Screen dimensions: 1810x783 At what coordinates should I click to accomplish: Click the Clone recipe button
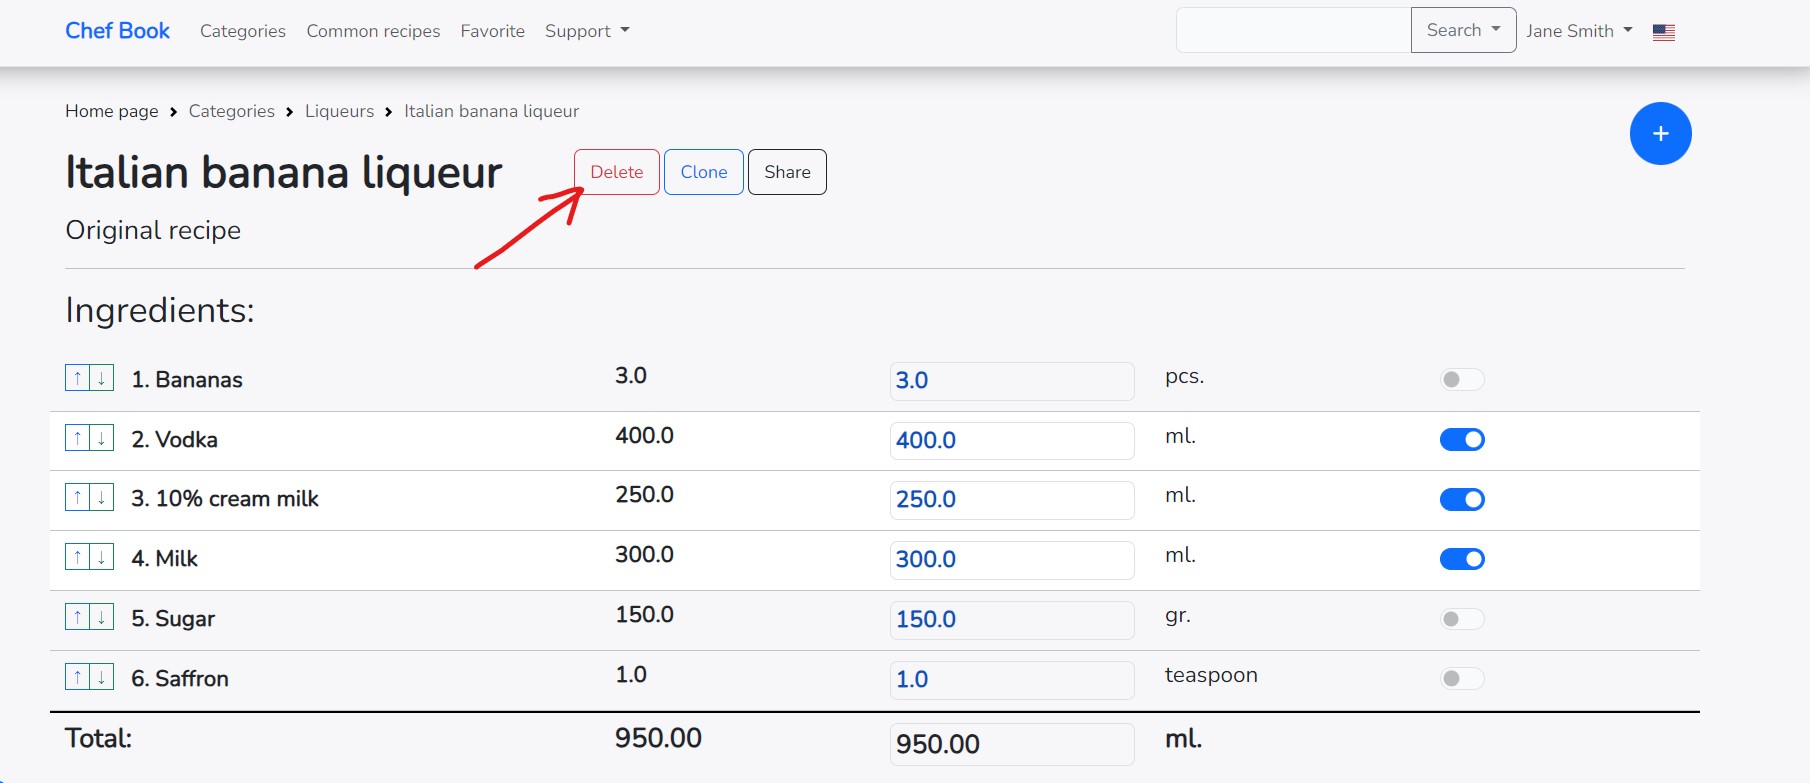pyautogui.click(x=703, y=172)
